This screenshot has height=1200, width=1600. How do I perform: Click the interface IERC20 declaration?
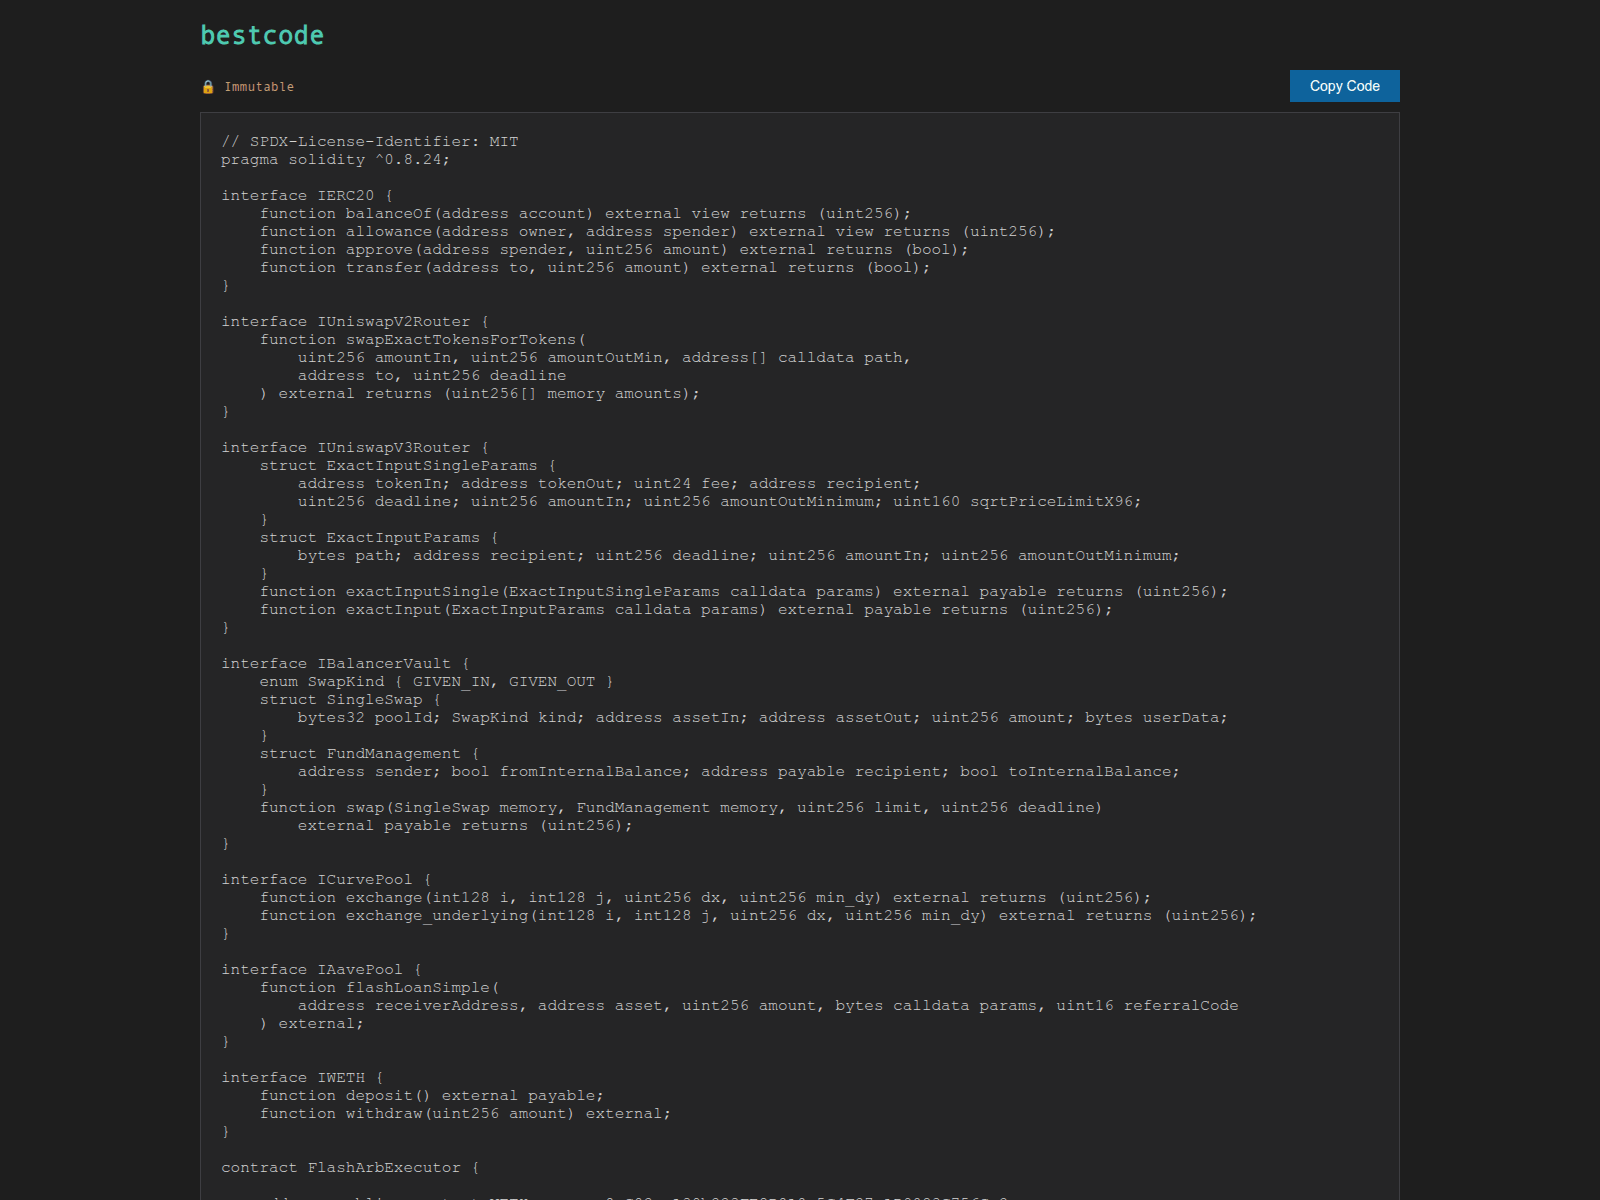click(x=307, y=196)
